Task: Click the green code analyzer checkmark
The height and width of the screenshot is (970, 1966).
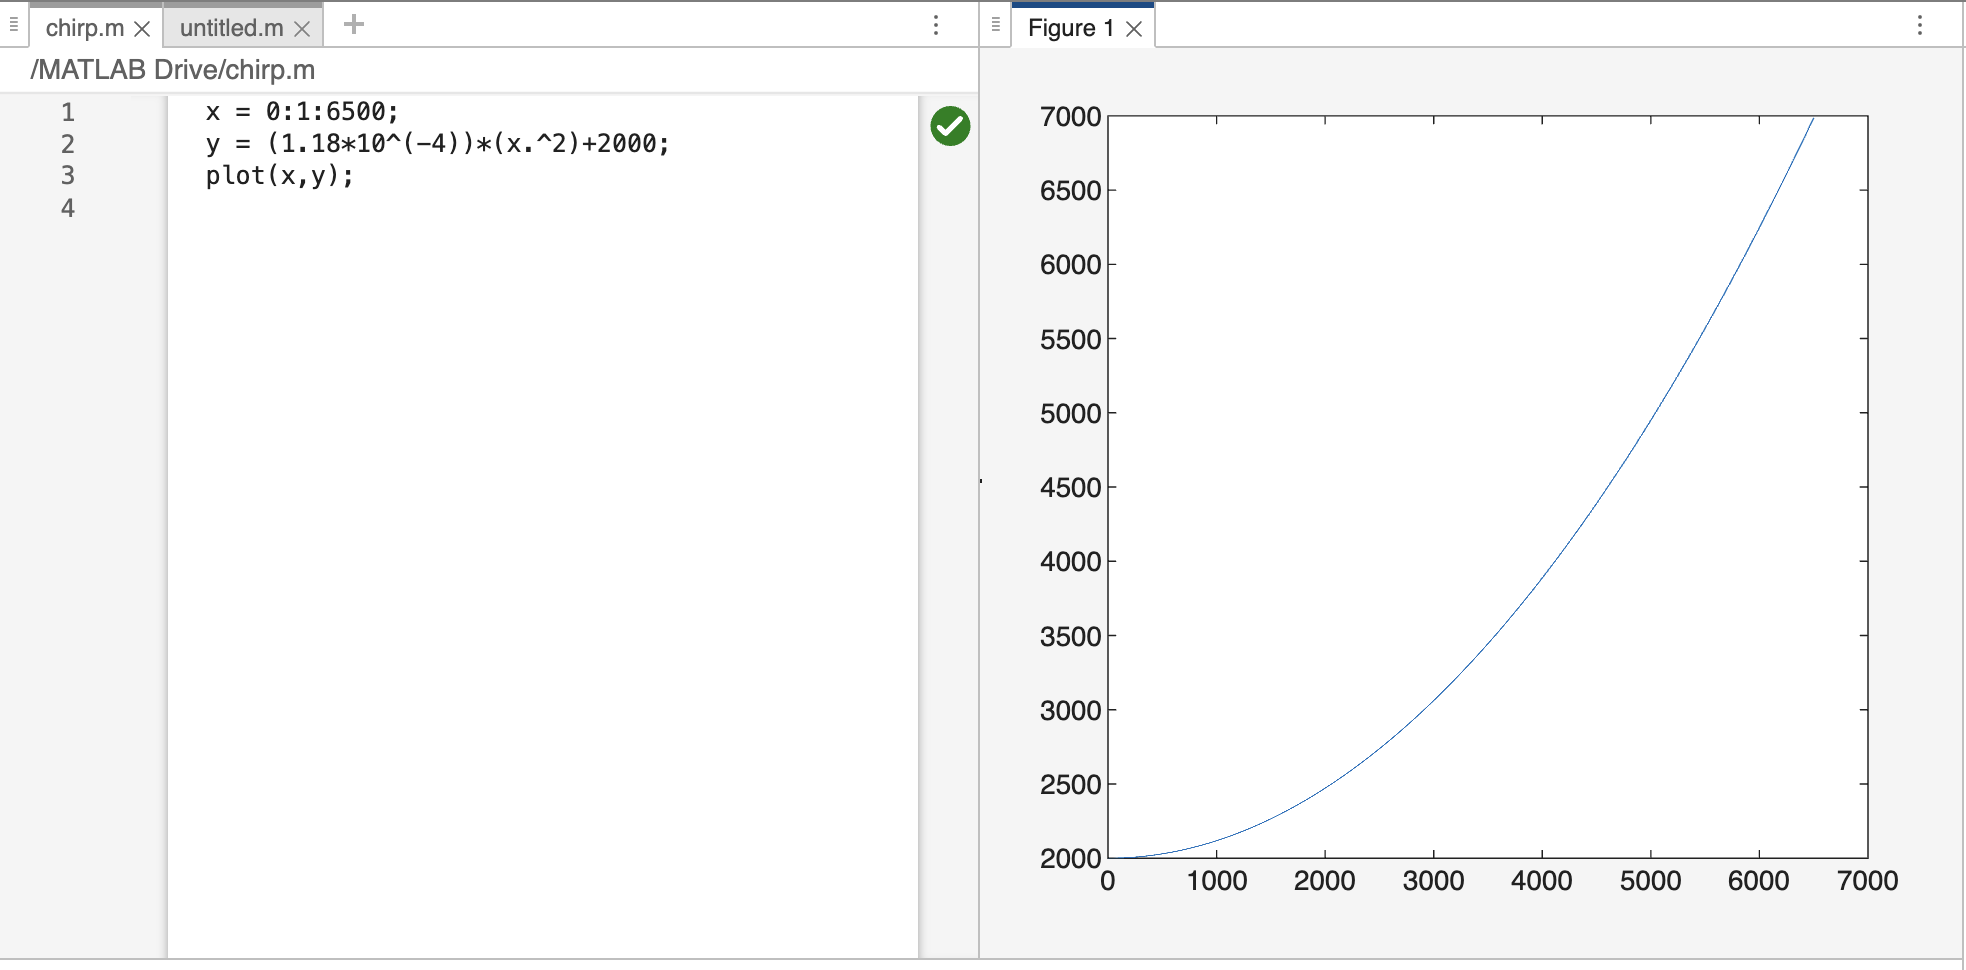Action: click(950, 126)
